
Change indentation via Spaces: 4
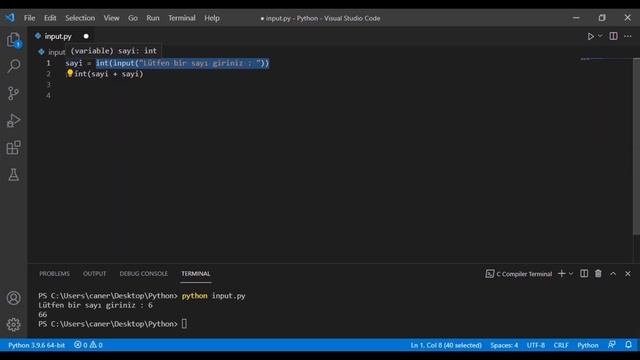(504, 345)
